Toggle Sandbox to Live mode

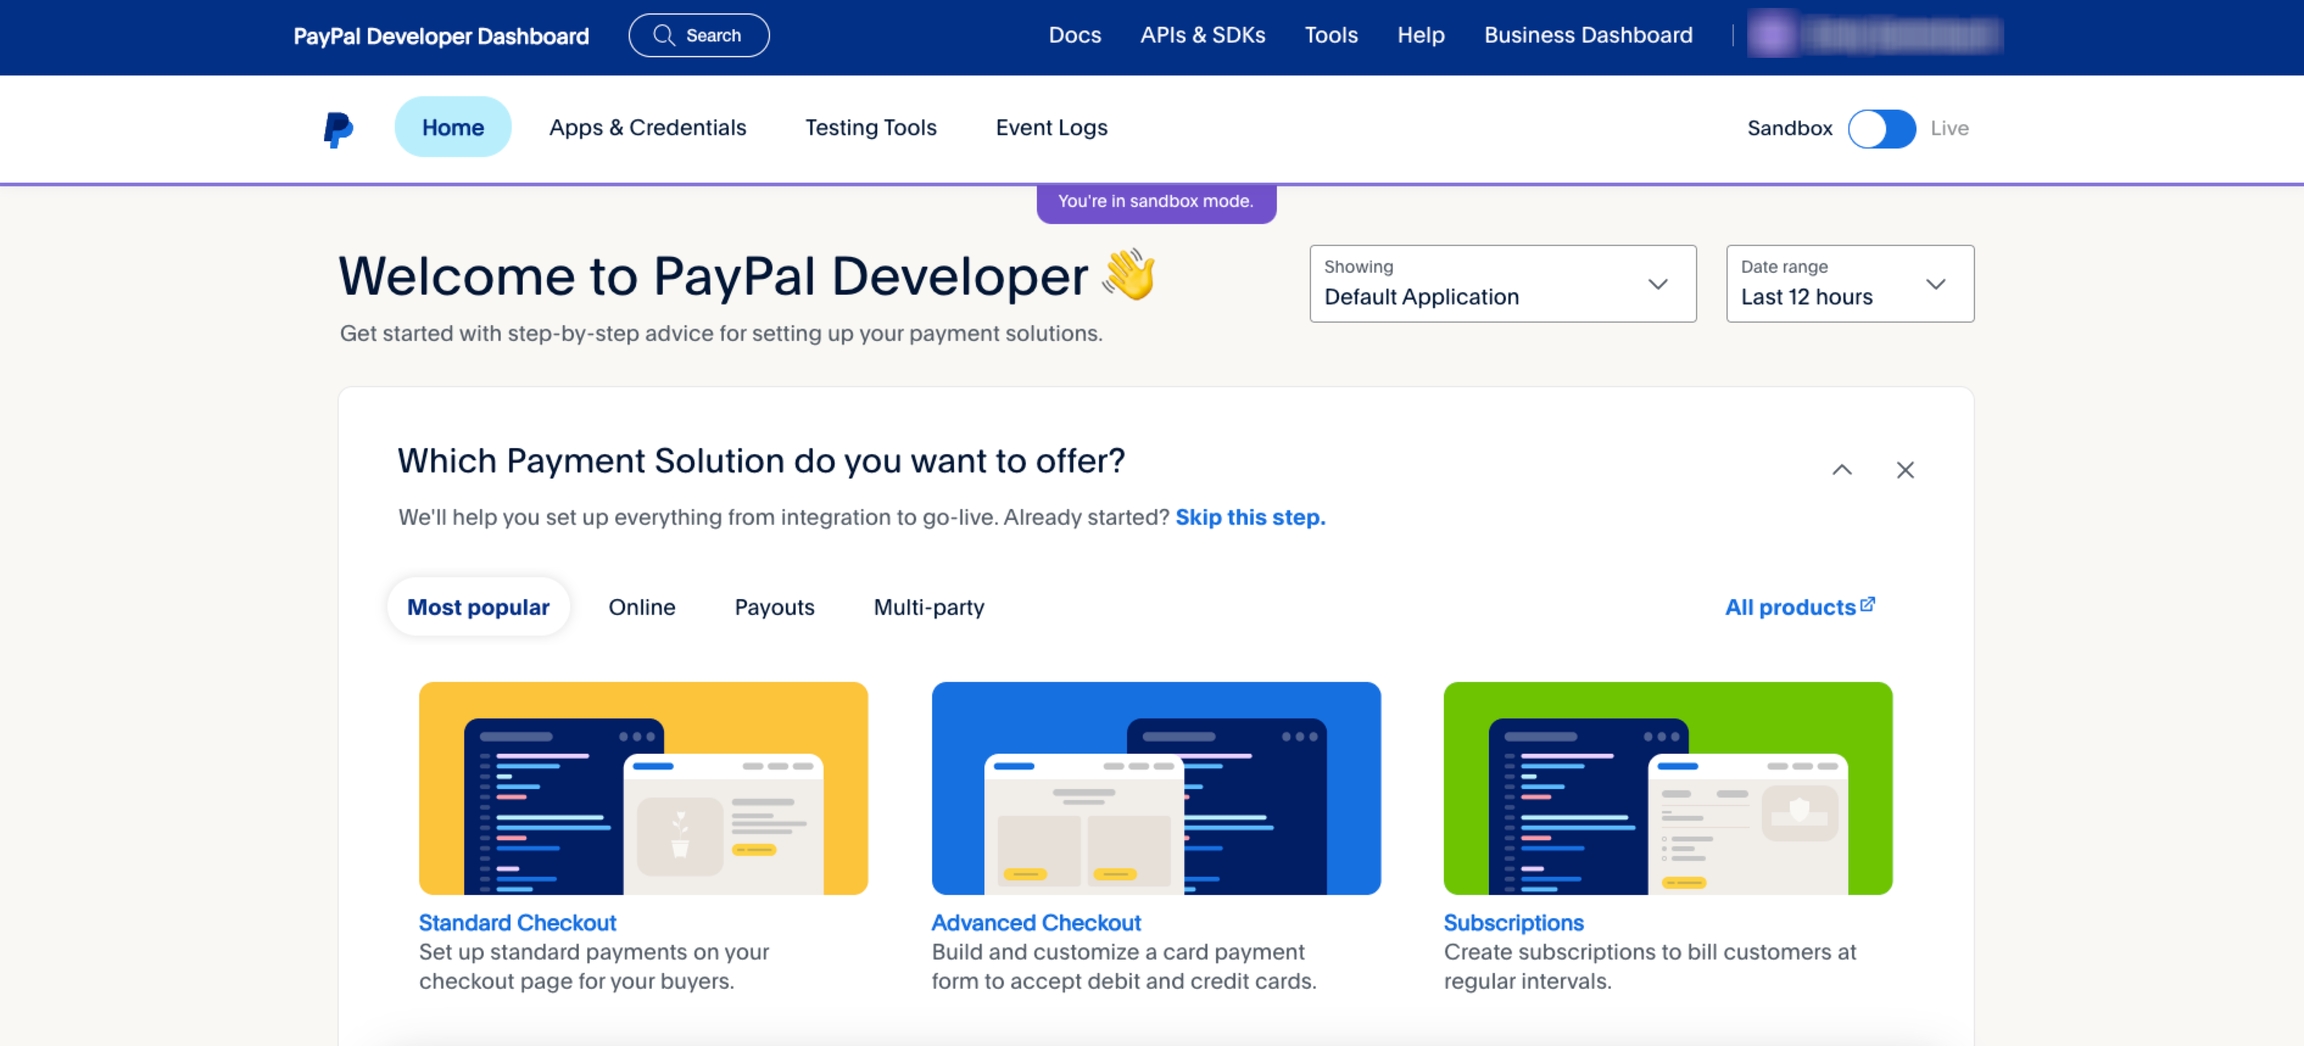[1881, 129]
